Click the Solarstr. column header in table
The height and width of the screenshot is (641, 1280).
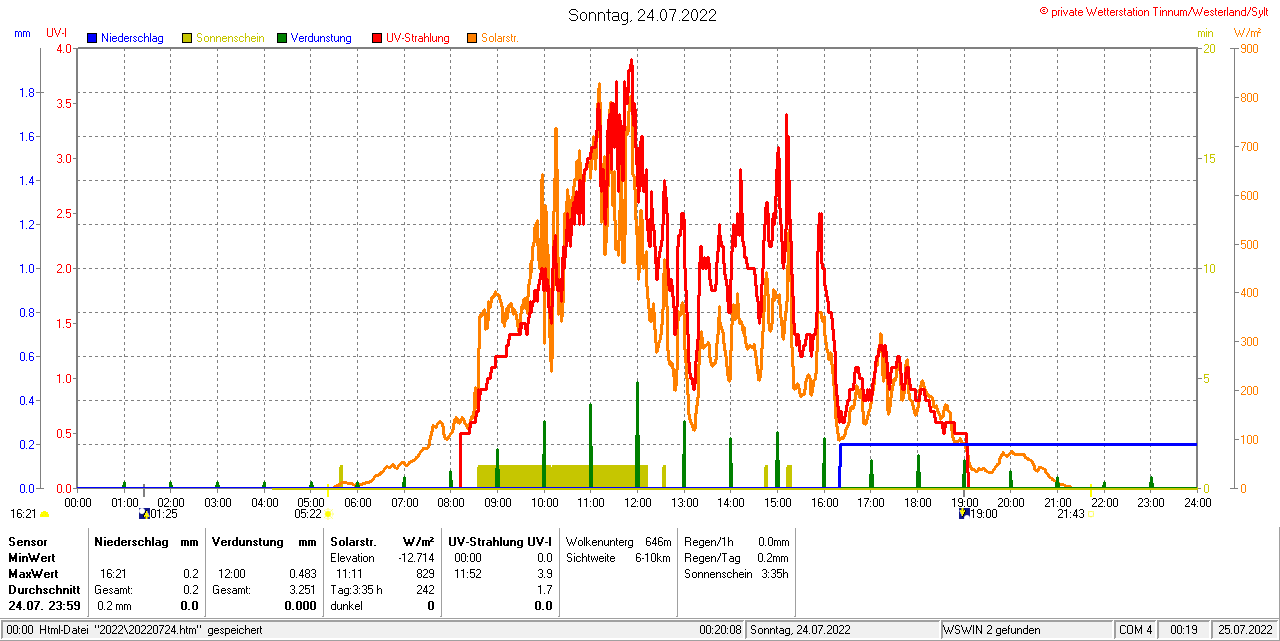[352, 541]
